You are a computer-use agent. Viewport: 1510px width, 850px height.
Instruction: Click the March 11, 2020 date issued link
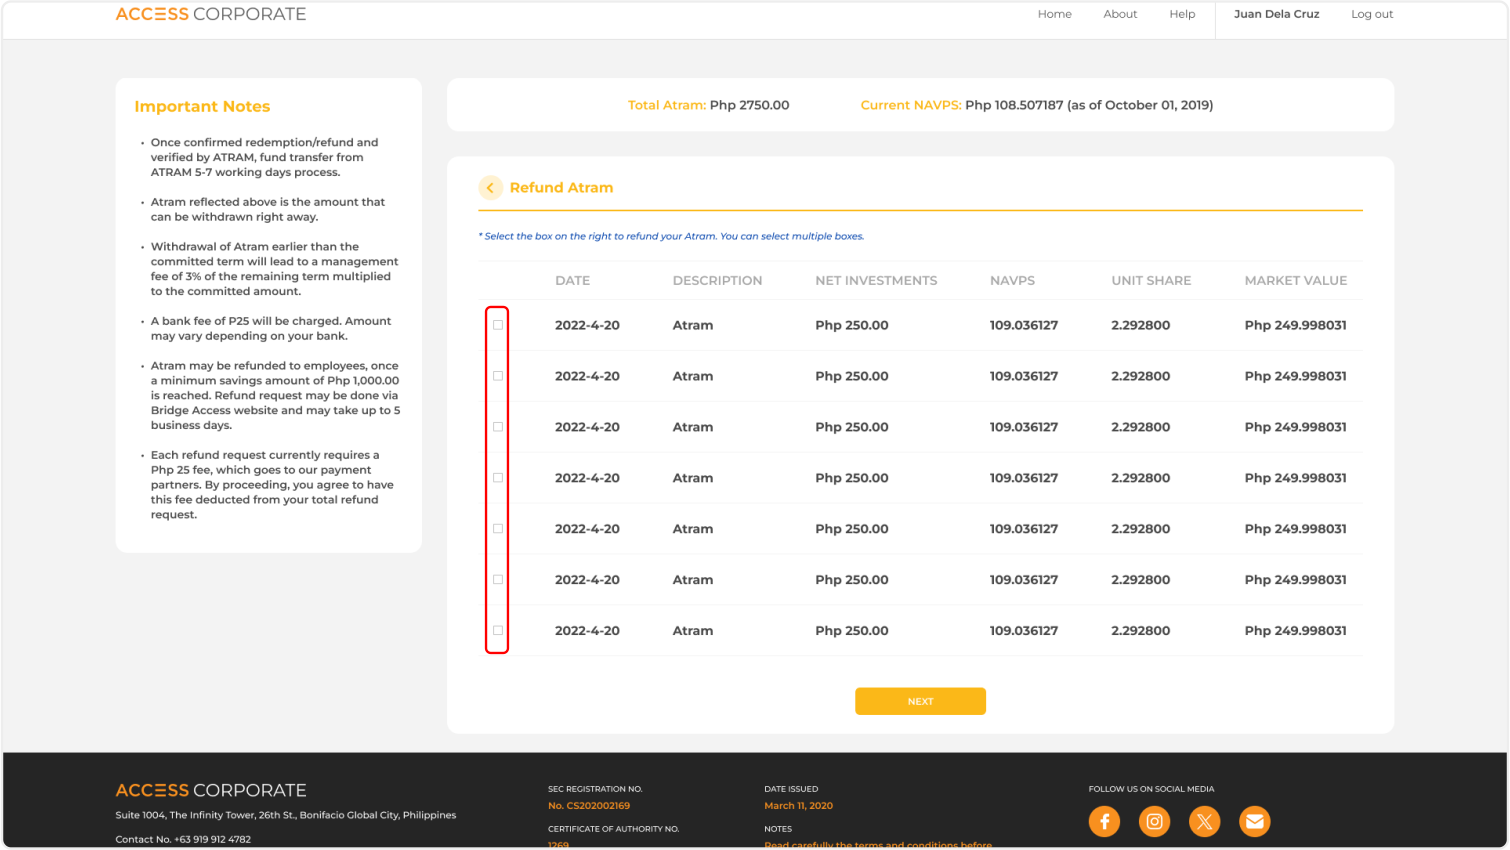798,806
